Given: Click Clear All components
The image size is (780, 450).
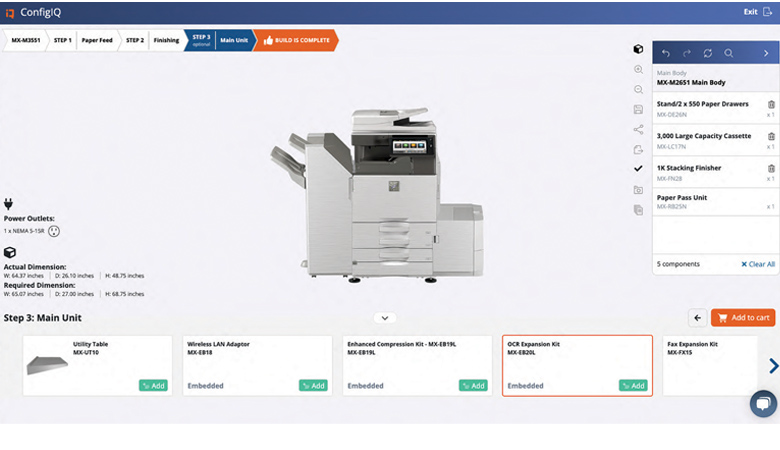Looking at the screenshot, I should [x=758, y=264].
